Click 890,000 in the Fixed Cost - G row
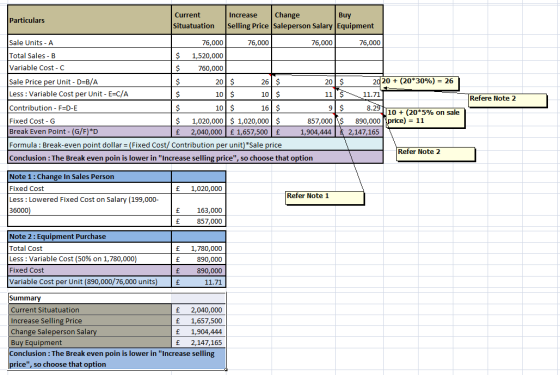This screenshot has width=560, height=375. click(x=359, y=121)
